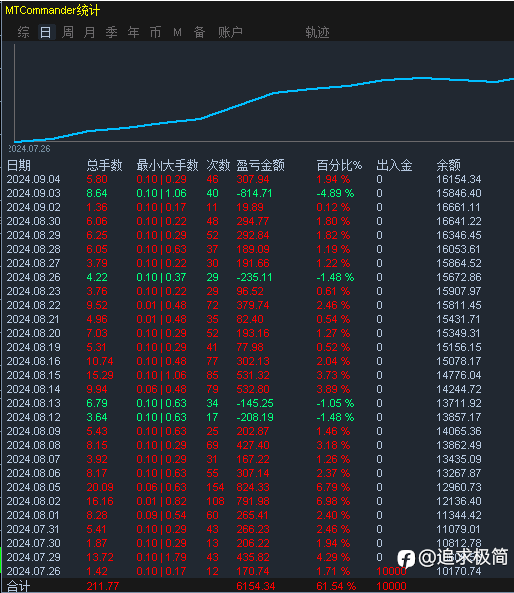Open the 轨迹 track tab
Viewport: 514px width, 593px height.
click(x=317, y=32)
